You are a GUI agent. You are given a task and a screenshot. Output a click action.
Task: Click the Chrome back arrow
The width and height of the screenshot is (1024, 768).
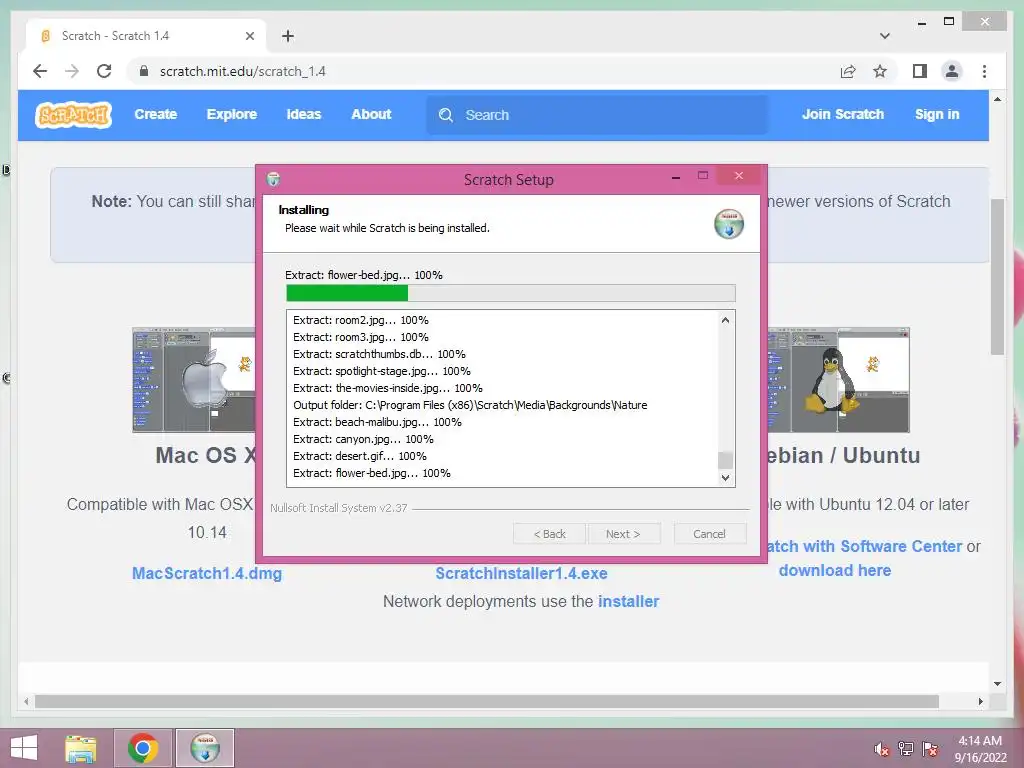(40, 71)
